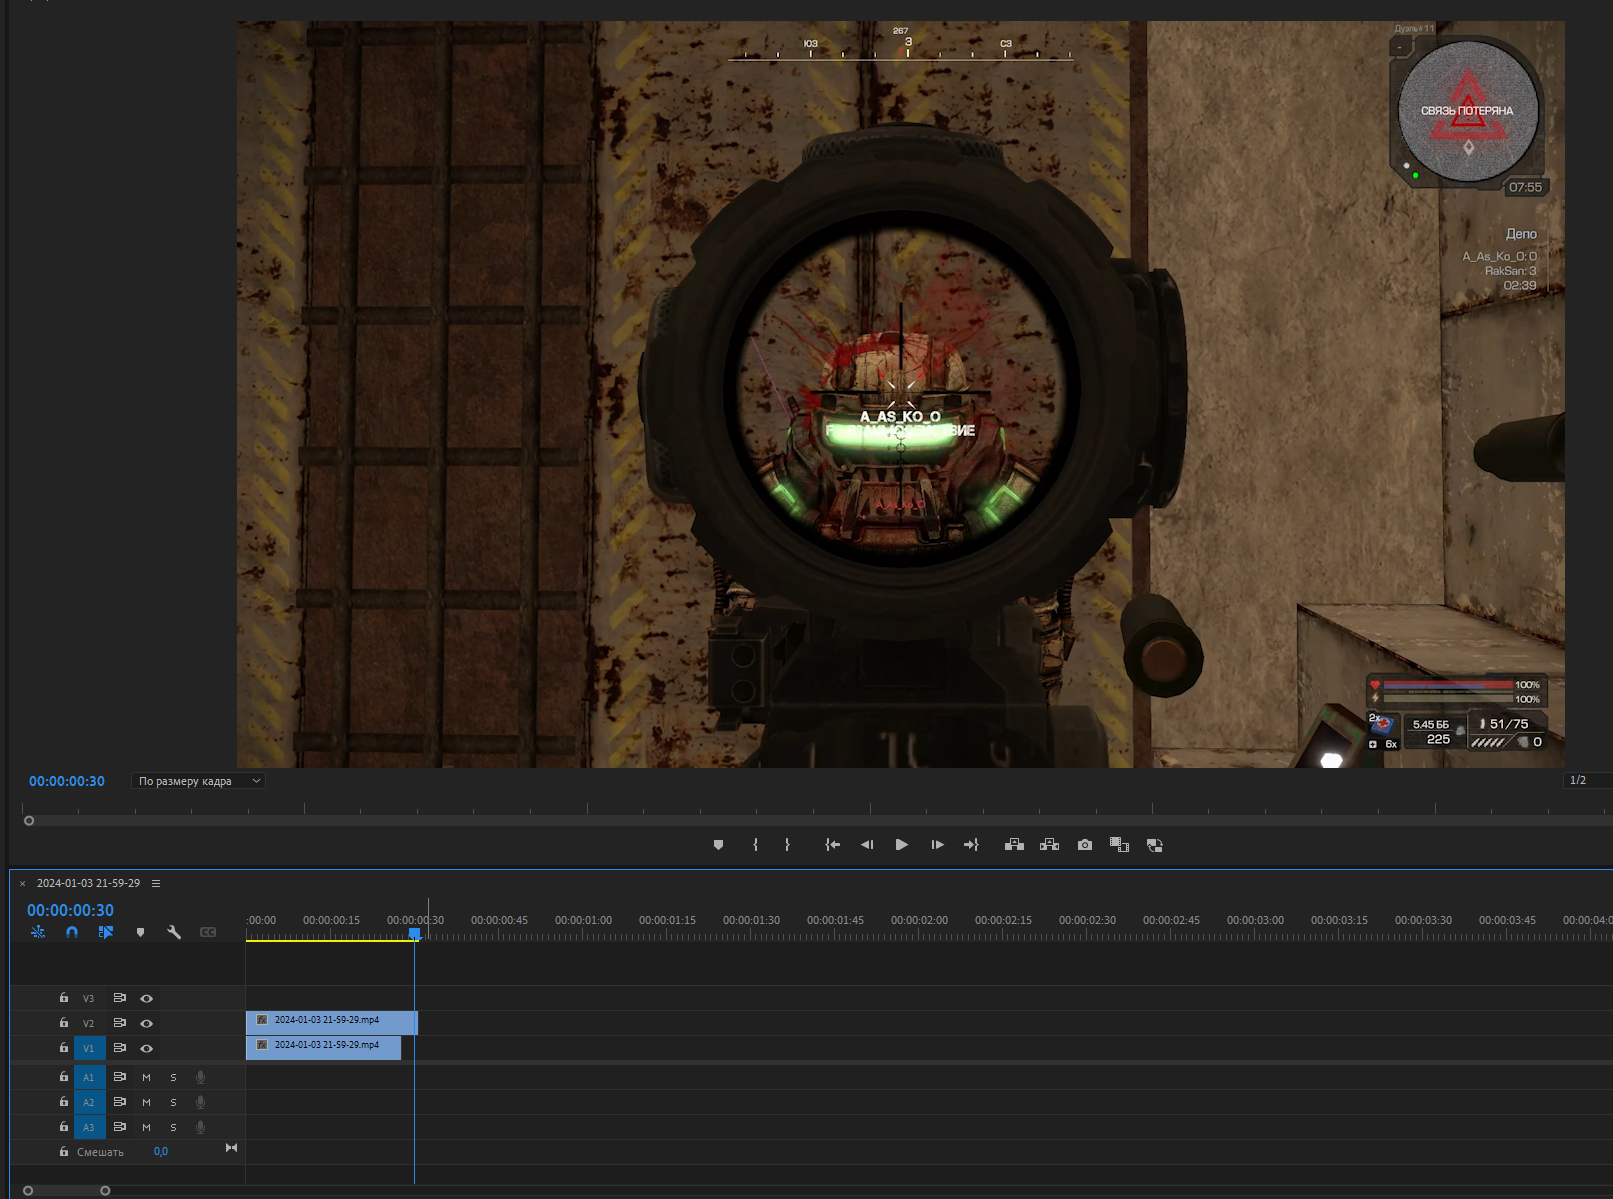Toggle timeline snapping magnet

click(x=72, y=932)
